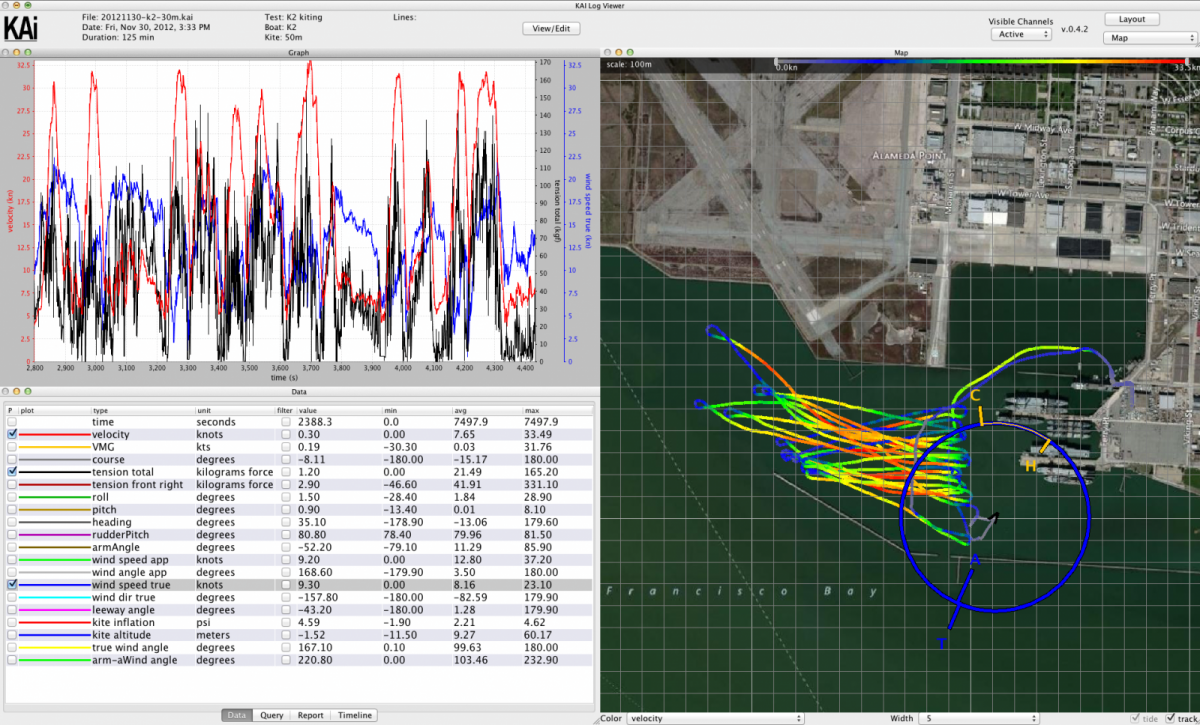Uncheck the wind speed true plot checkbox
The width and height of the screenshot is (1200, 725).
pyautogui.click(x=12, y=585)
